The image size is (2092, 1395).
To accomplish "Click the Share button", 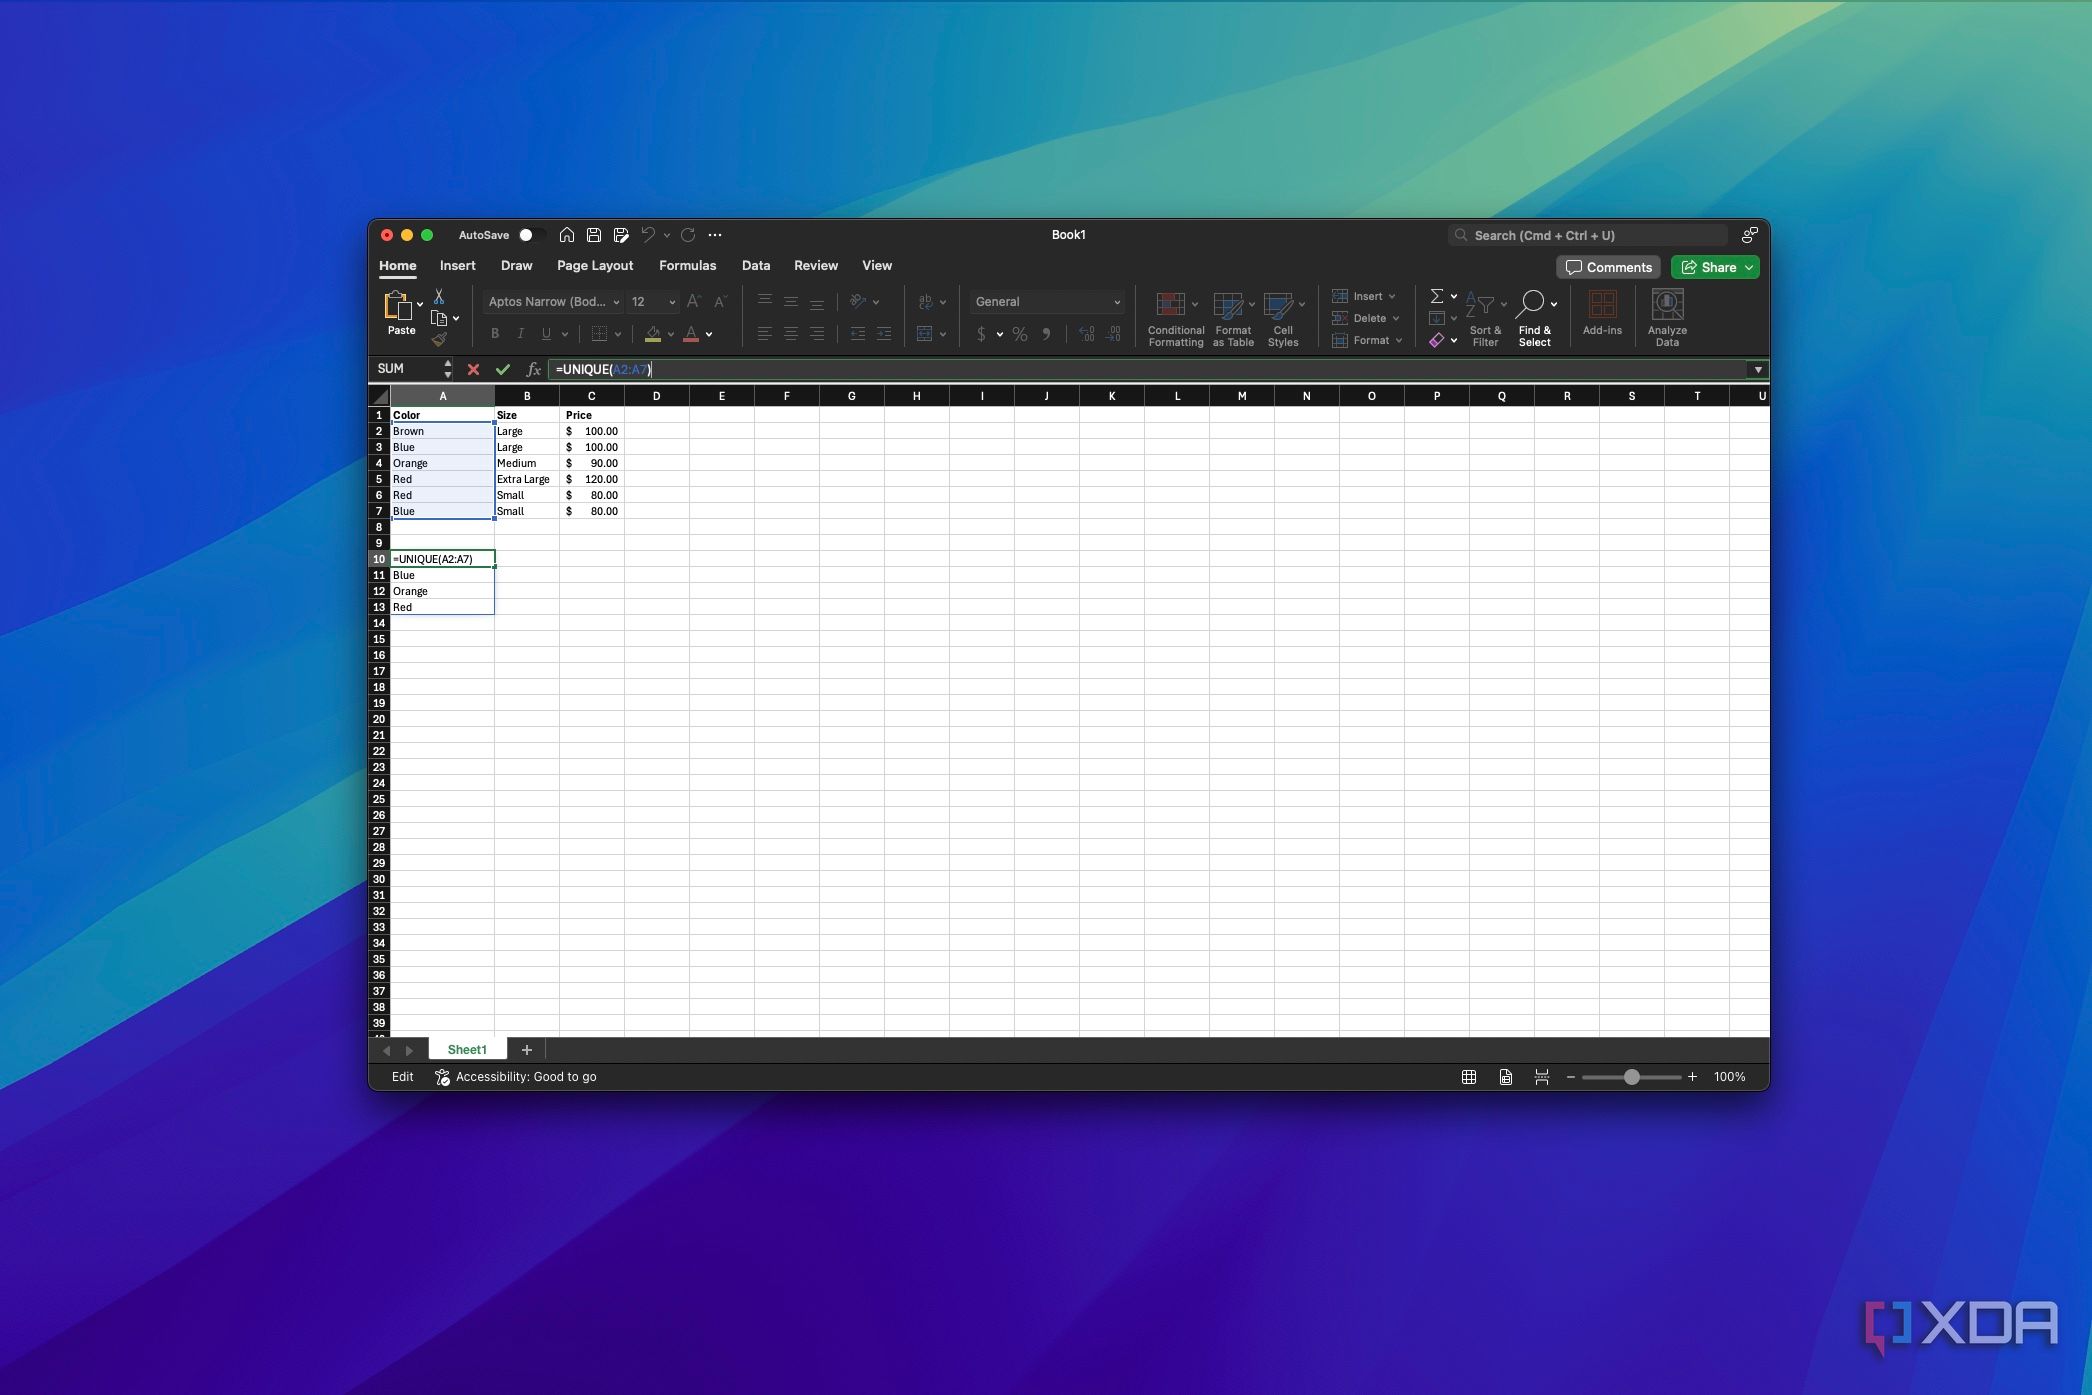I will (1714, 267).
